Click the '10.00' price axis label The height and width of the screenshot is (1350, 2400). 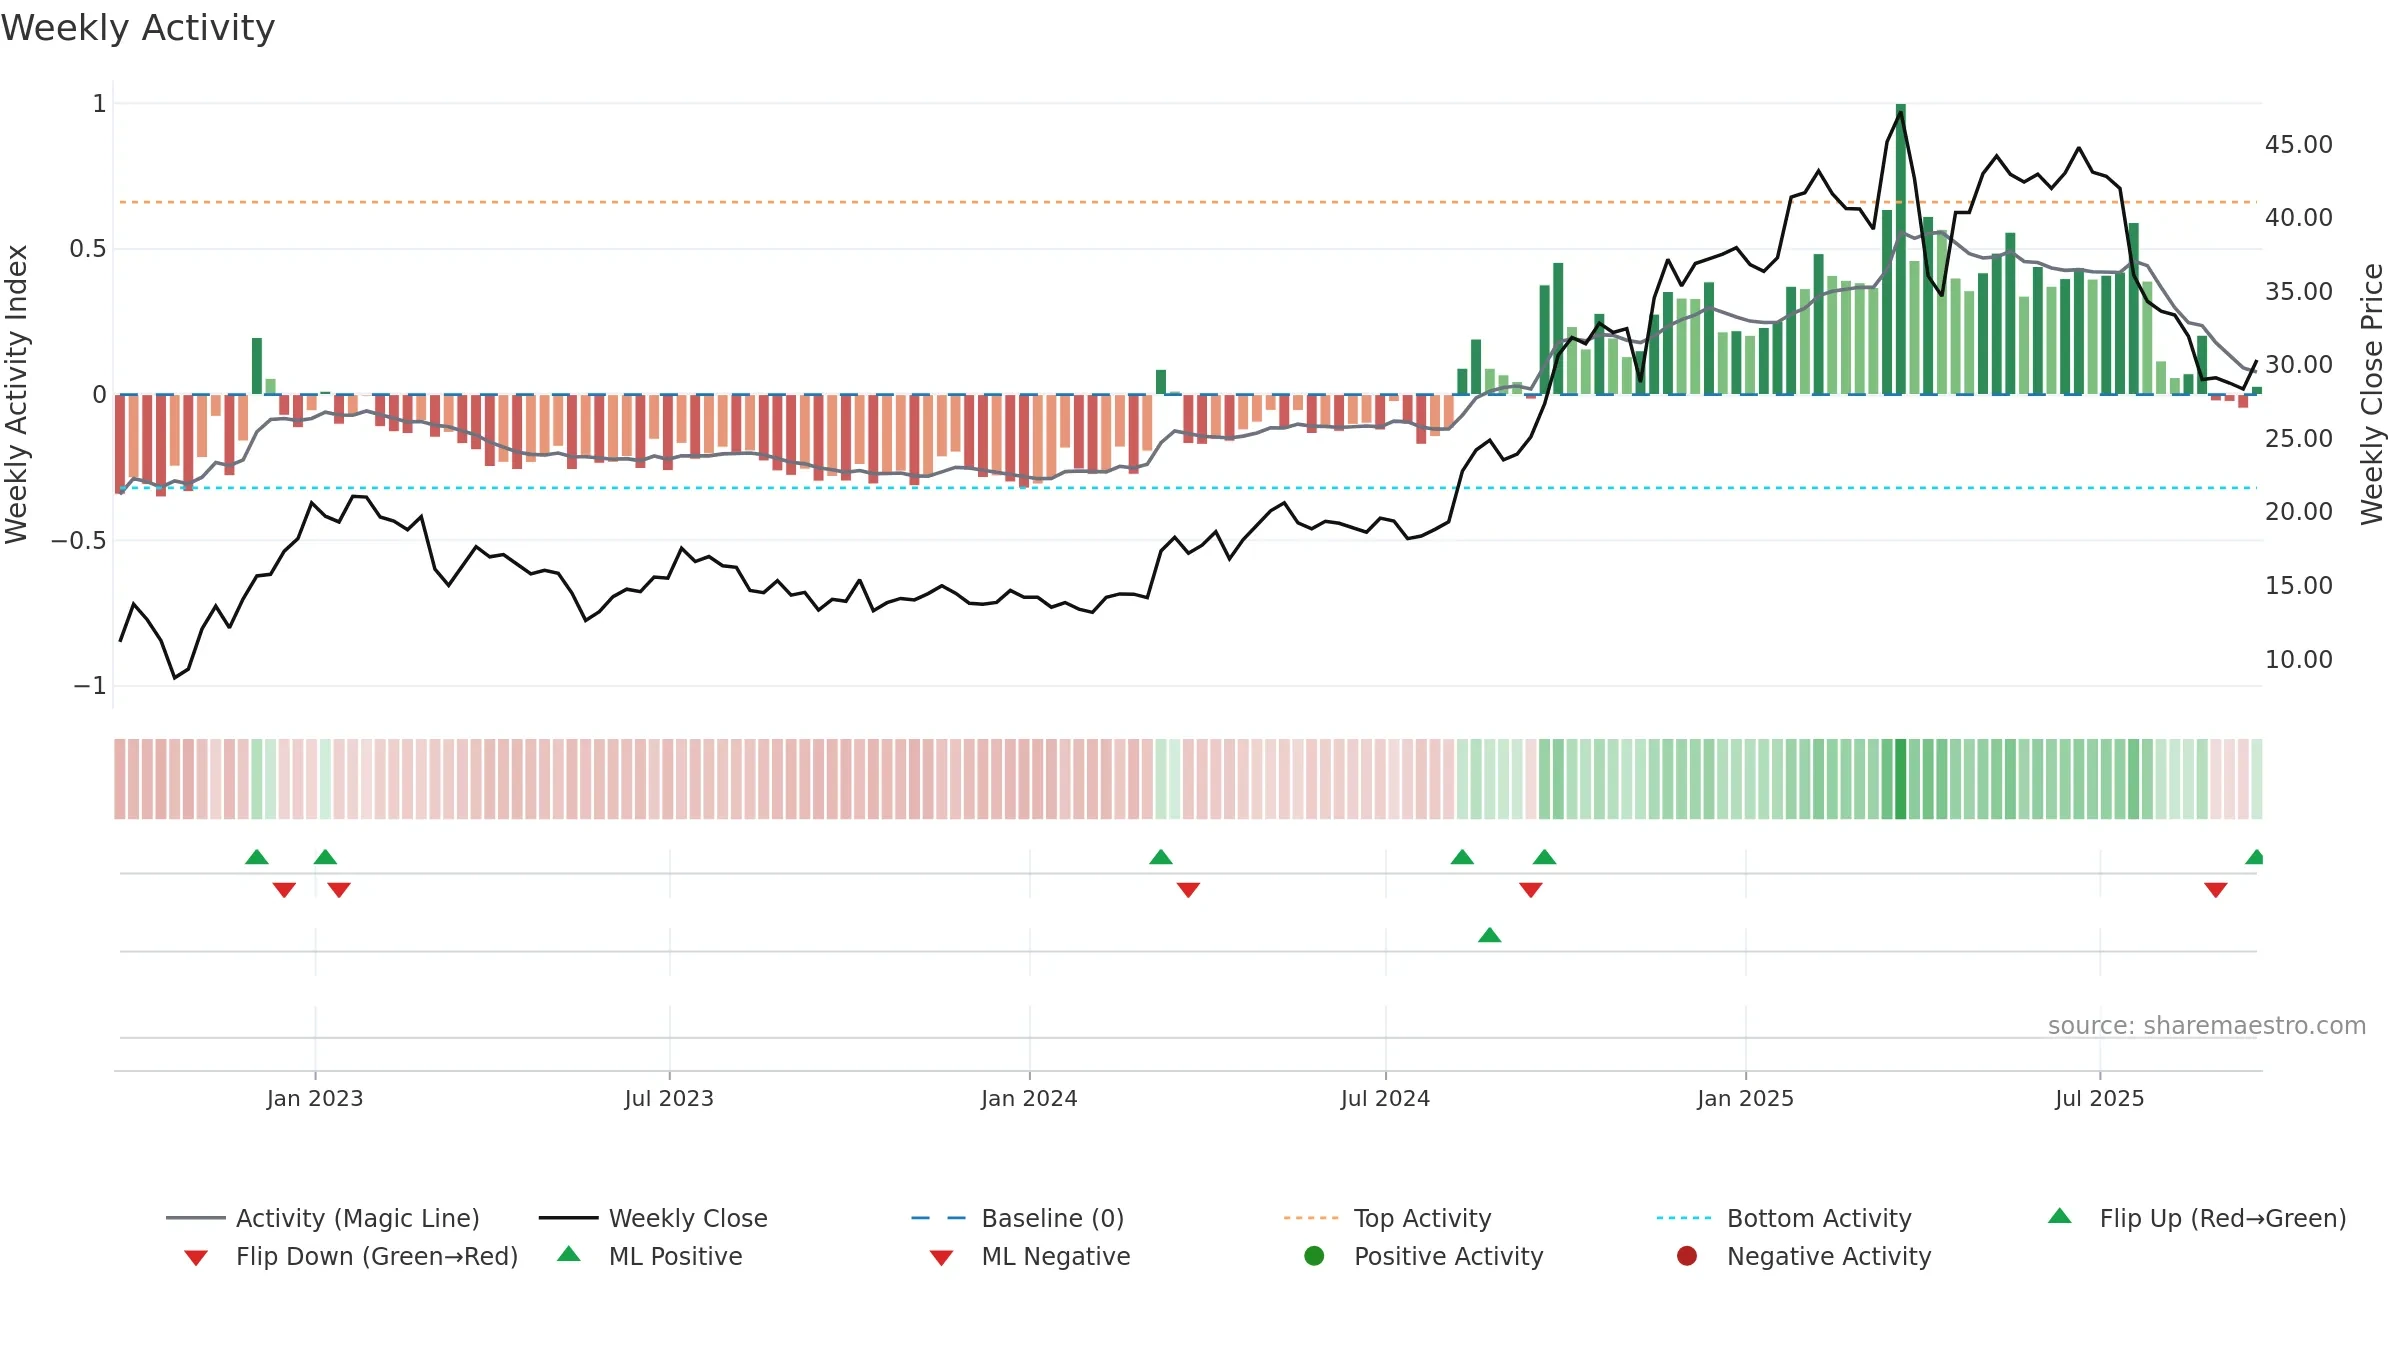click(x=2299, y=659)
